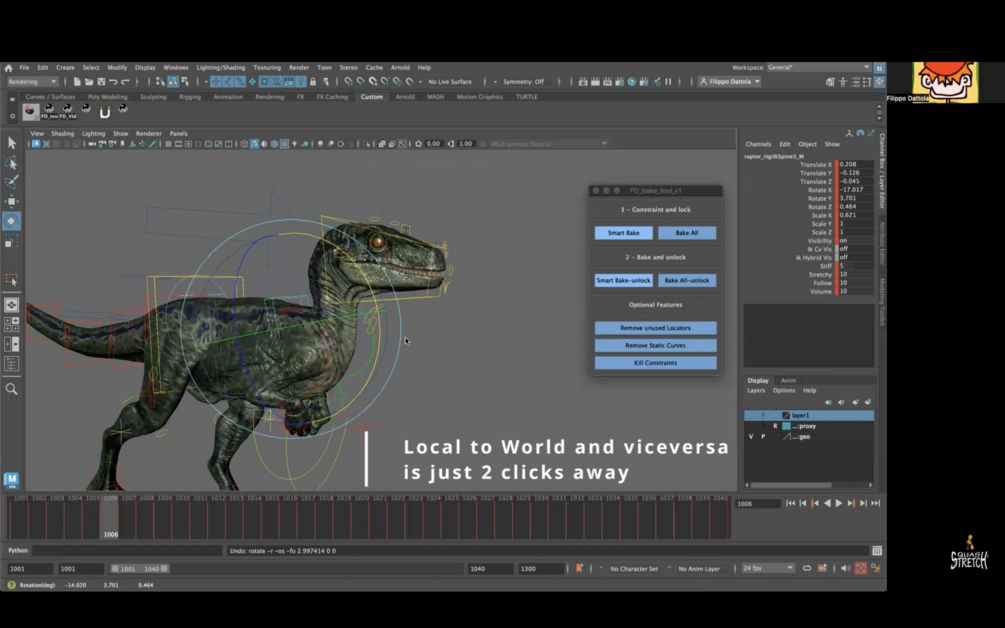Screen dimensions: 1005x628
Task: Select the active Rotate tool
Action: 12,221
